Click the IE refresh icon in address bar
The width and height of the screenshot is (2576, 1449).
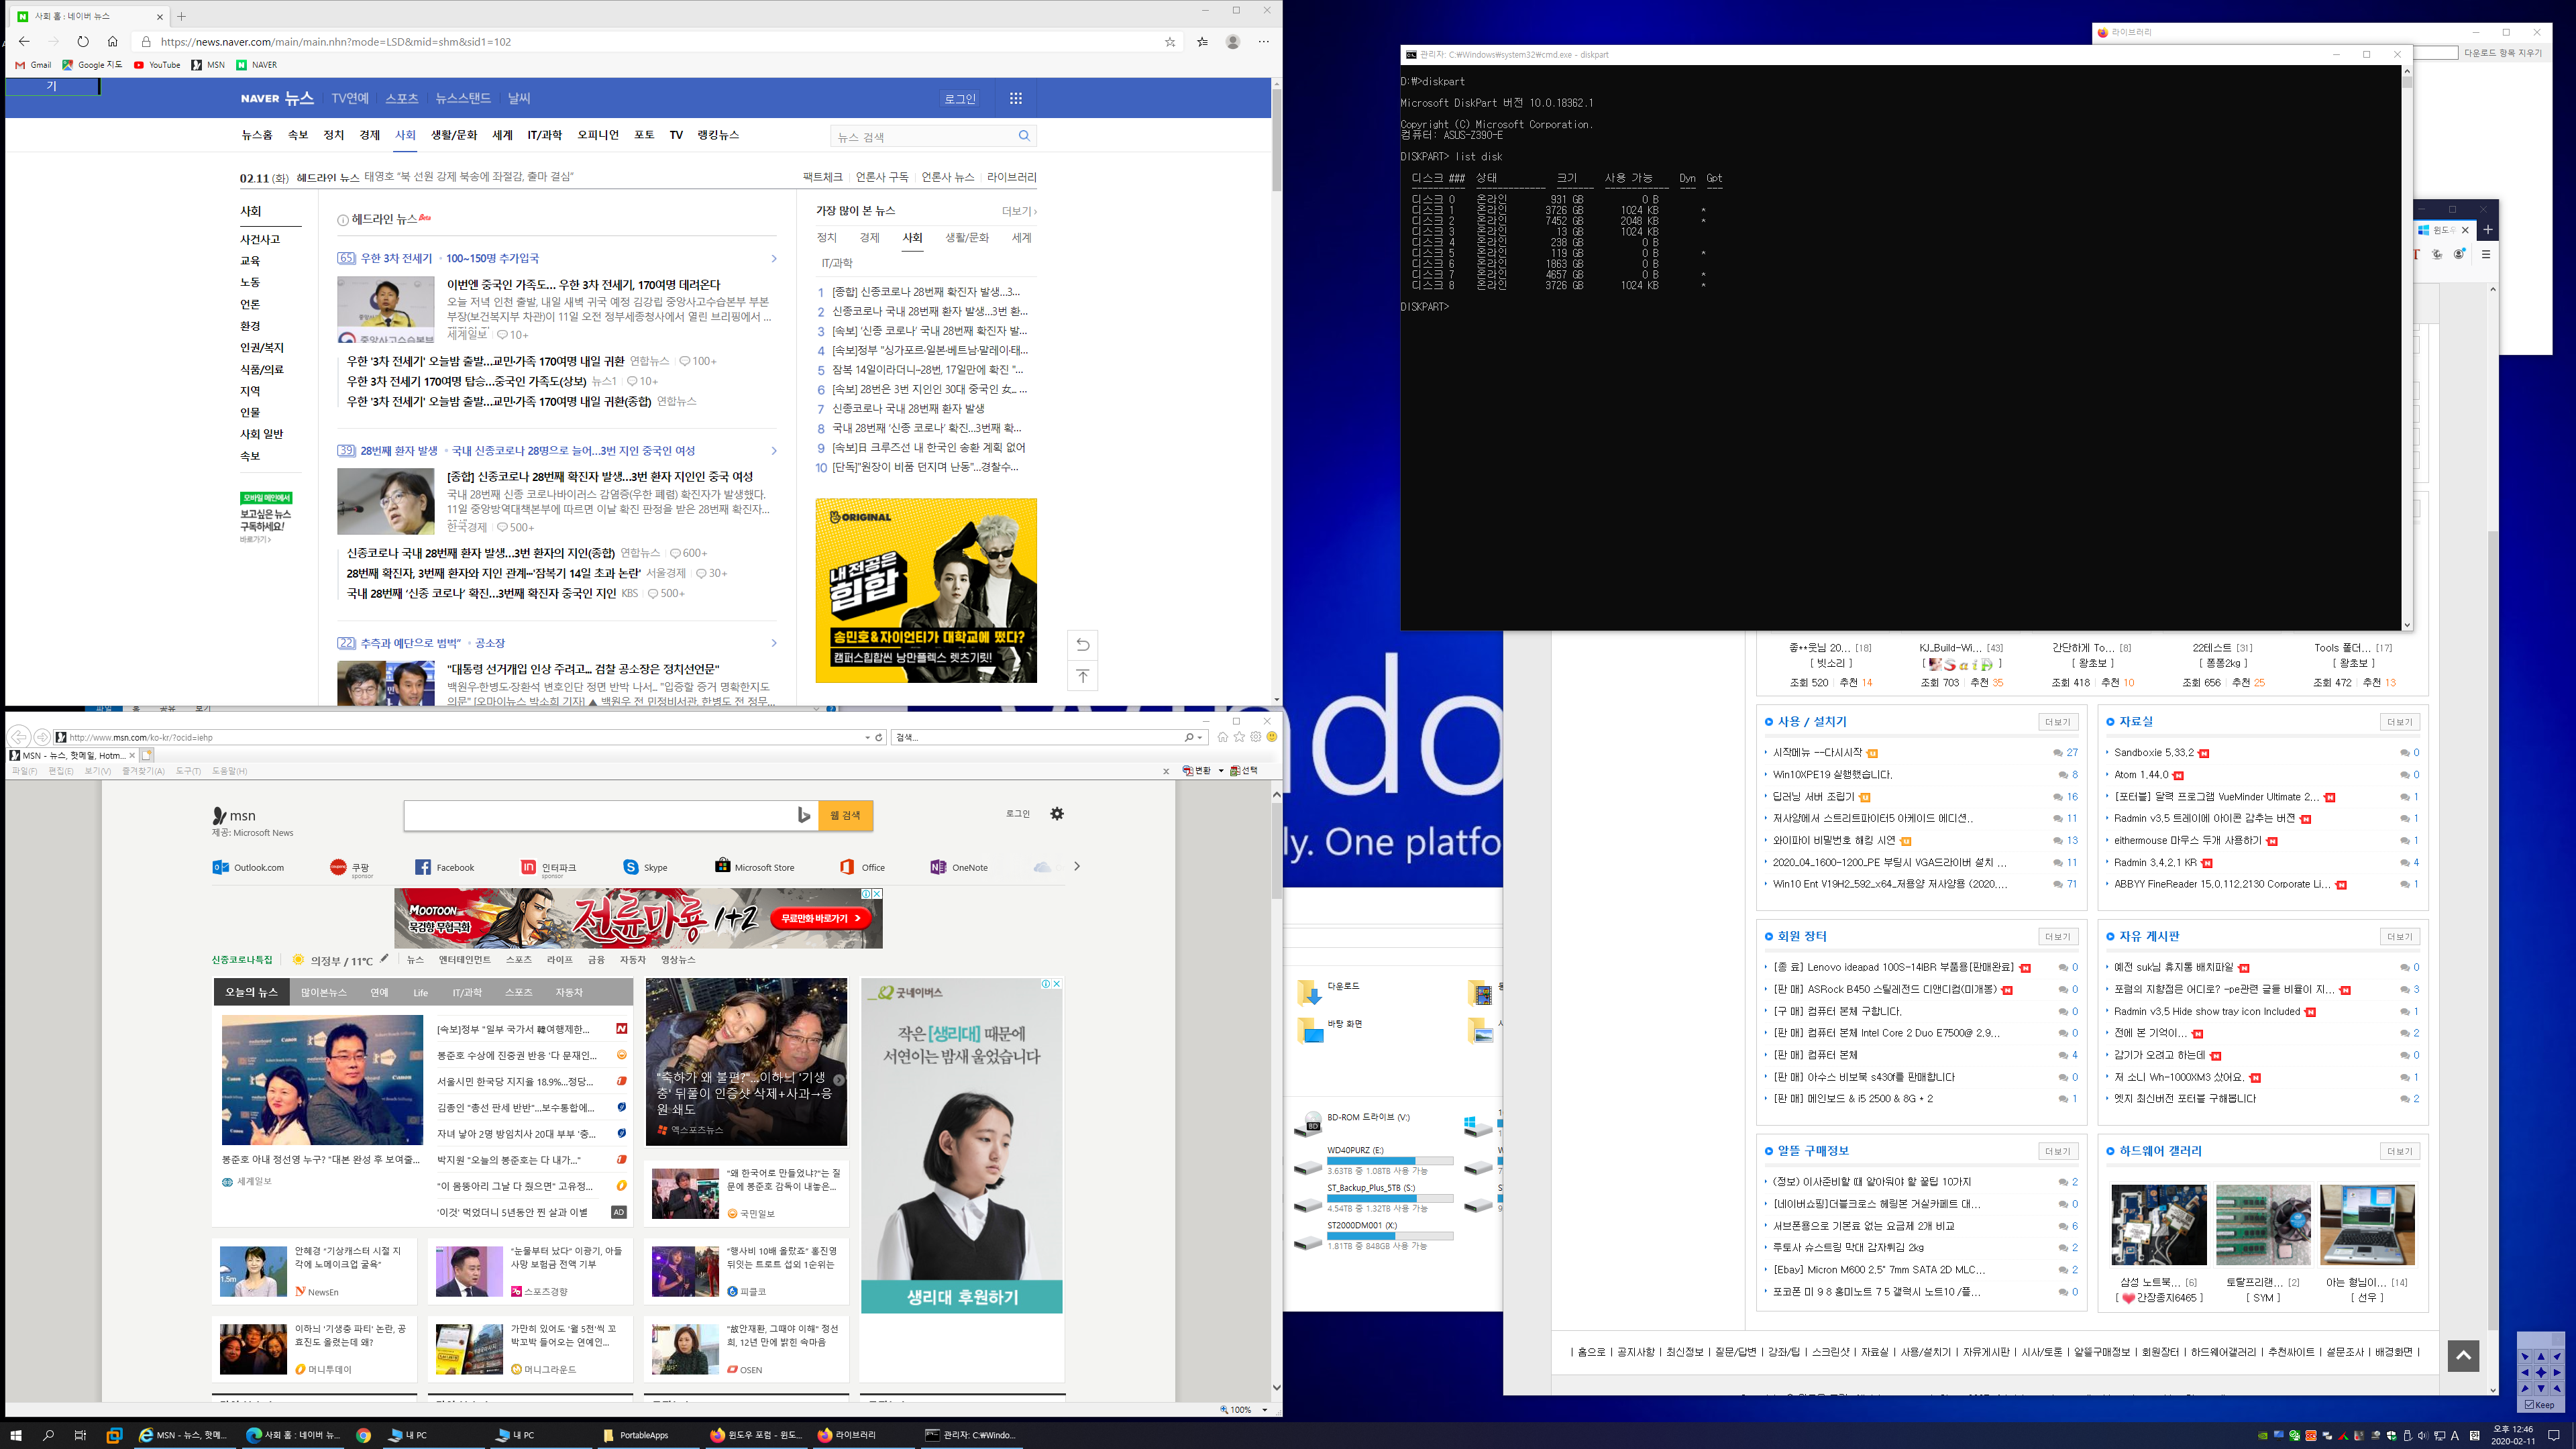[x=879, y=737]
